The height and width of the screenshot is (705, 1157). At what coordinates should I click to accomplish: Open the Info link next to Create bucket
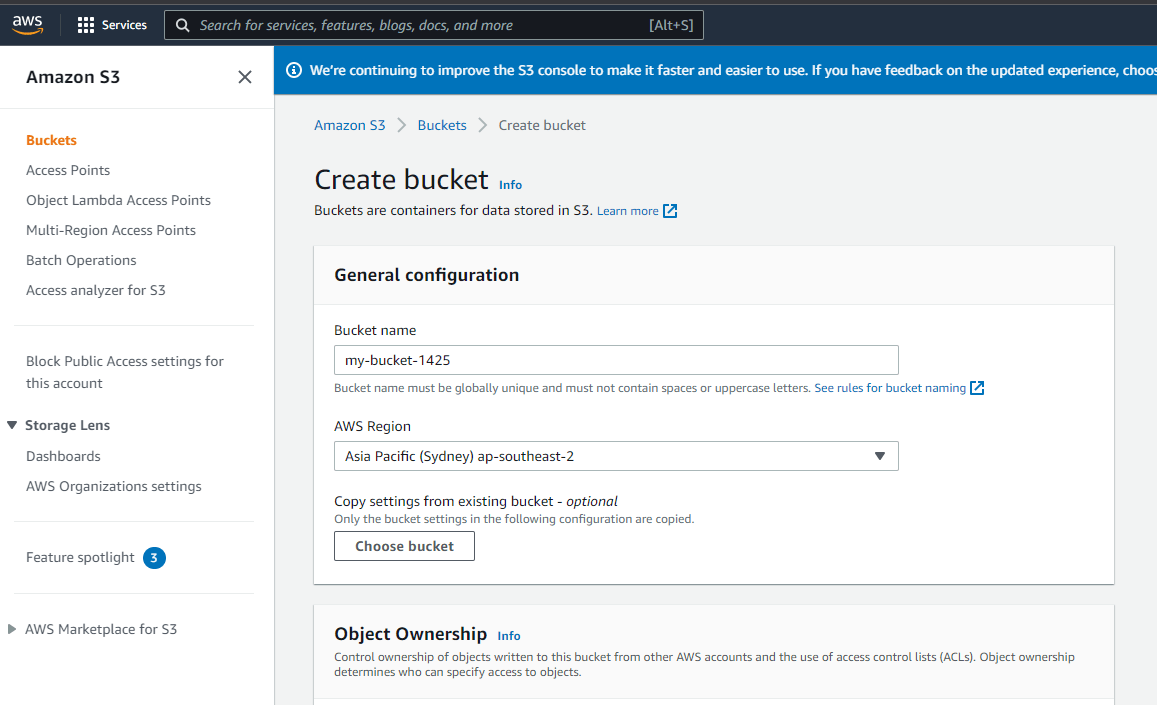510,185
